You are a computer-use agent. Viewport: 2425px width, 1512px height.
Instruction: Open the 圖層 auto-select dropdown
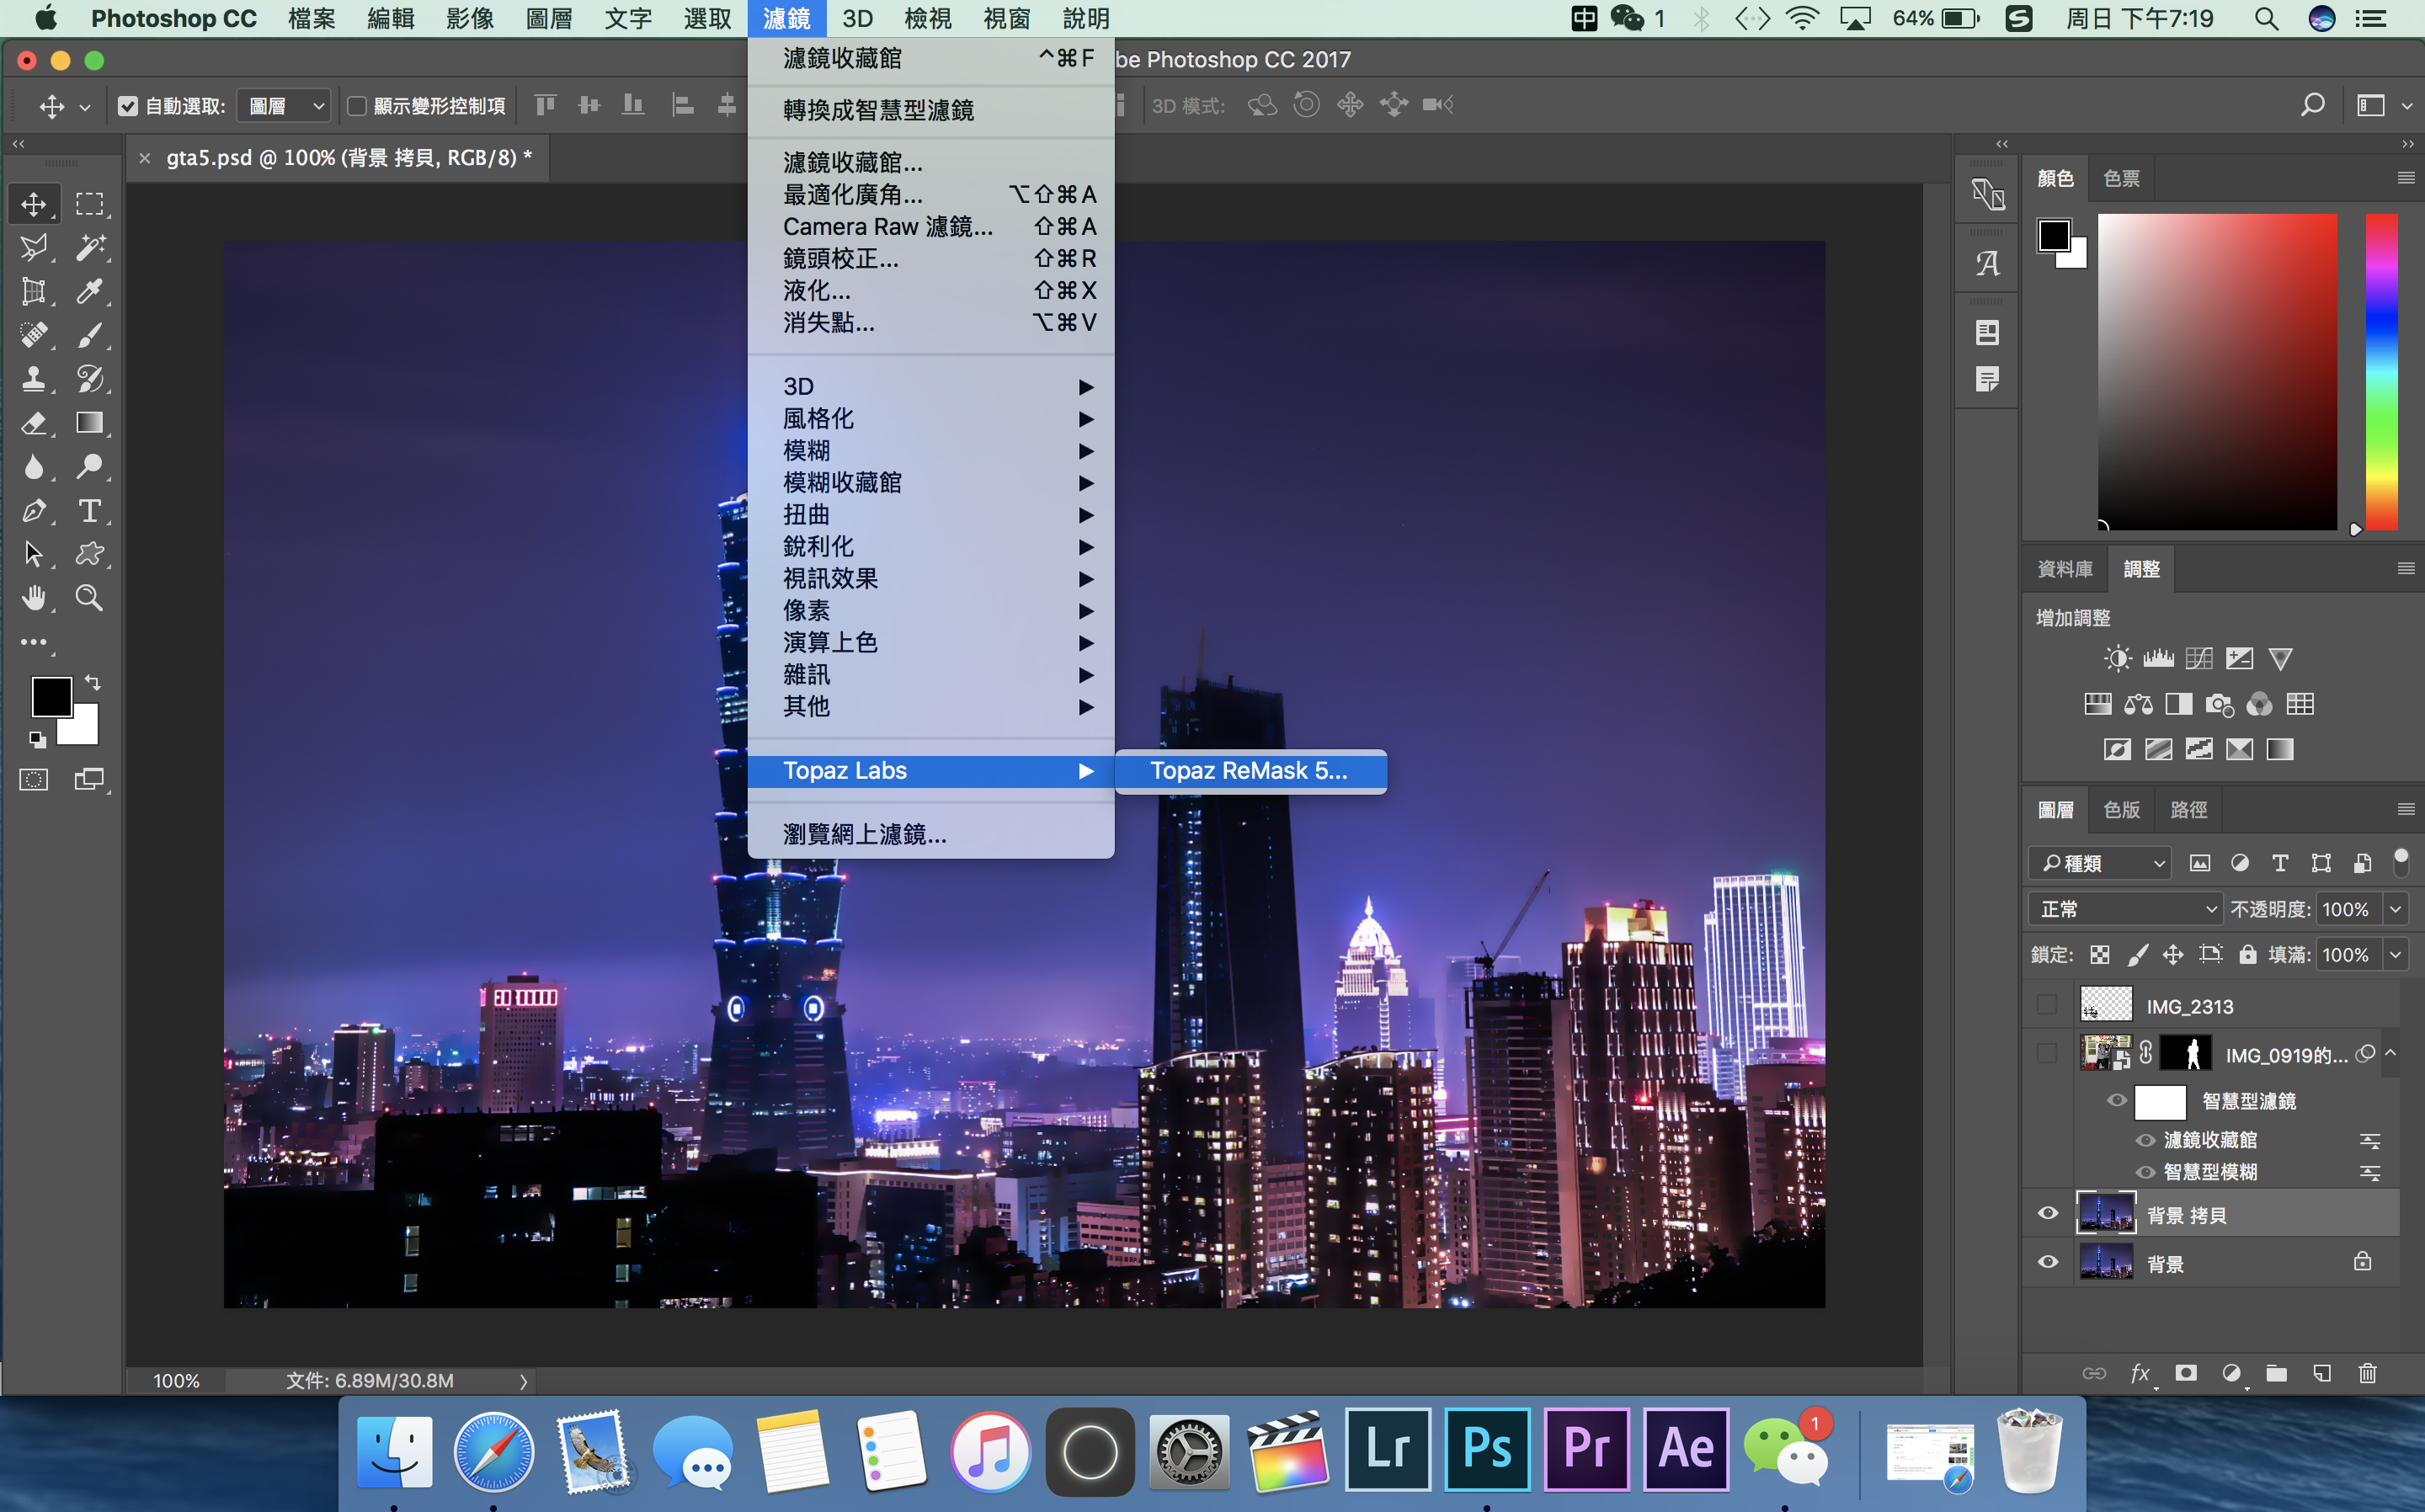point(284,106)
